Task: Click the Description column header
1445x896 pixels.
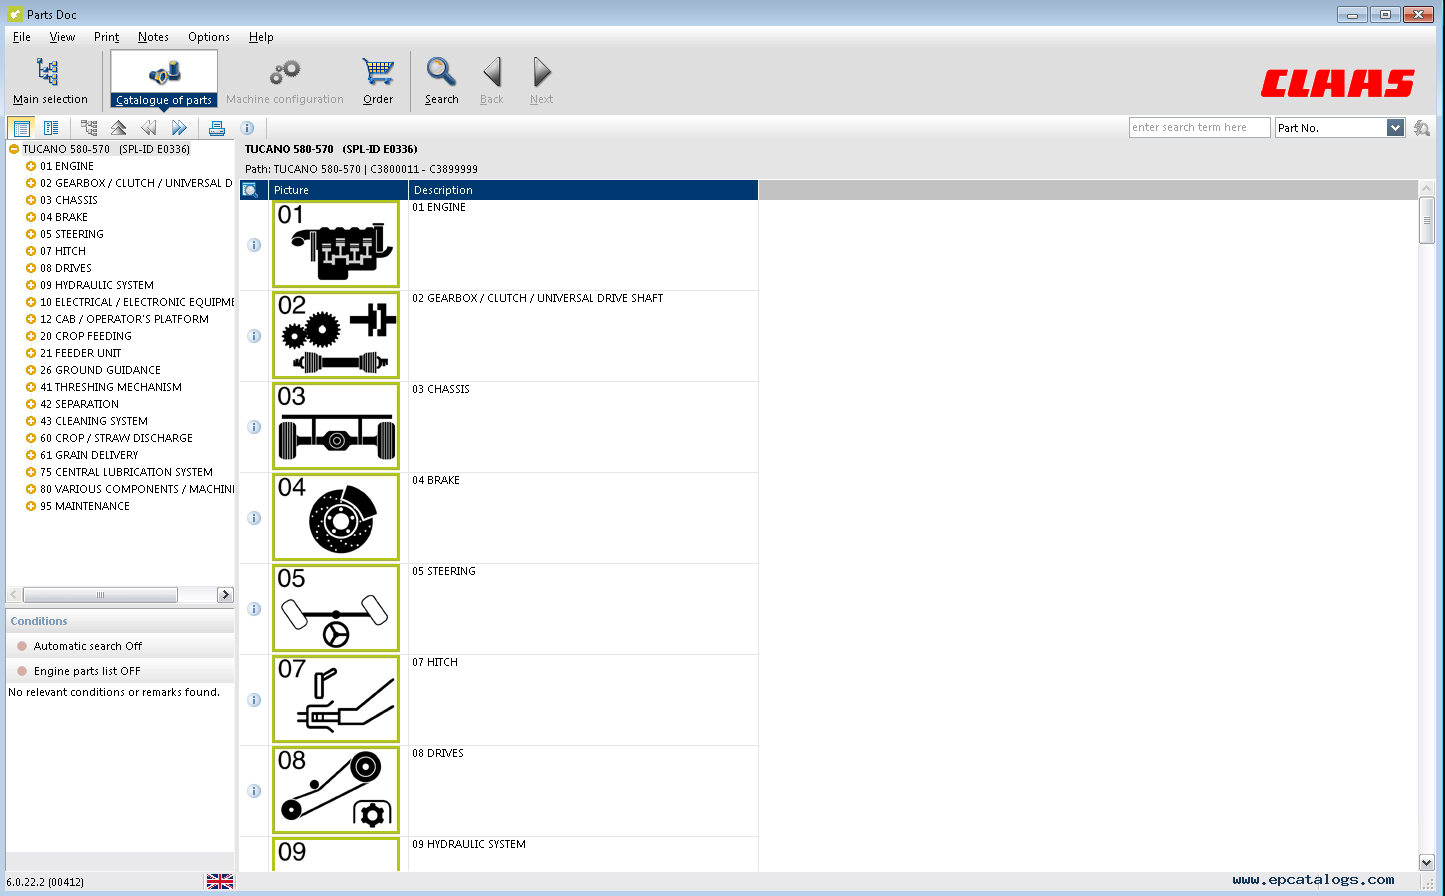Action: pyautogui.click(x=583, y=190)
